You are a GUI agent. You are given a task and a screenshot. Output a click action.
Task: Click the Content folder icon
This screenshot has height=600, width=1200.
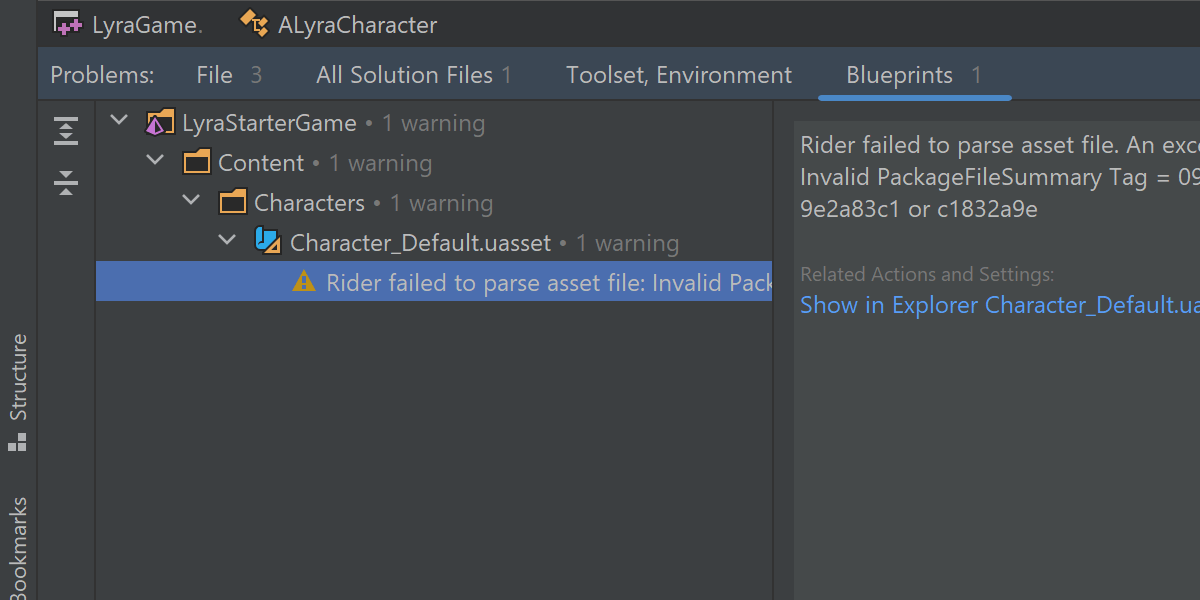pos(197,163)
